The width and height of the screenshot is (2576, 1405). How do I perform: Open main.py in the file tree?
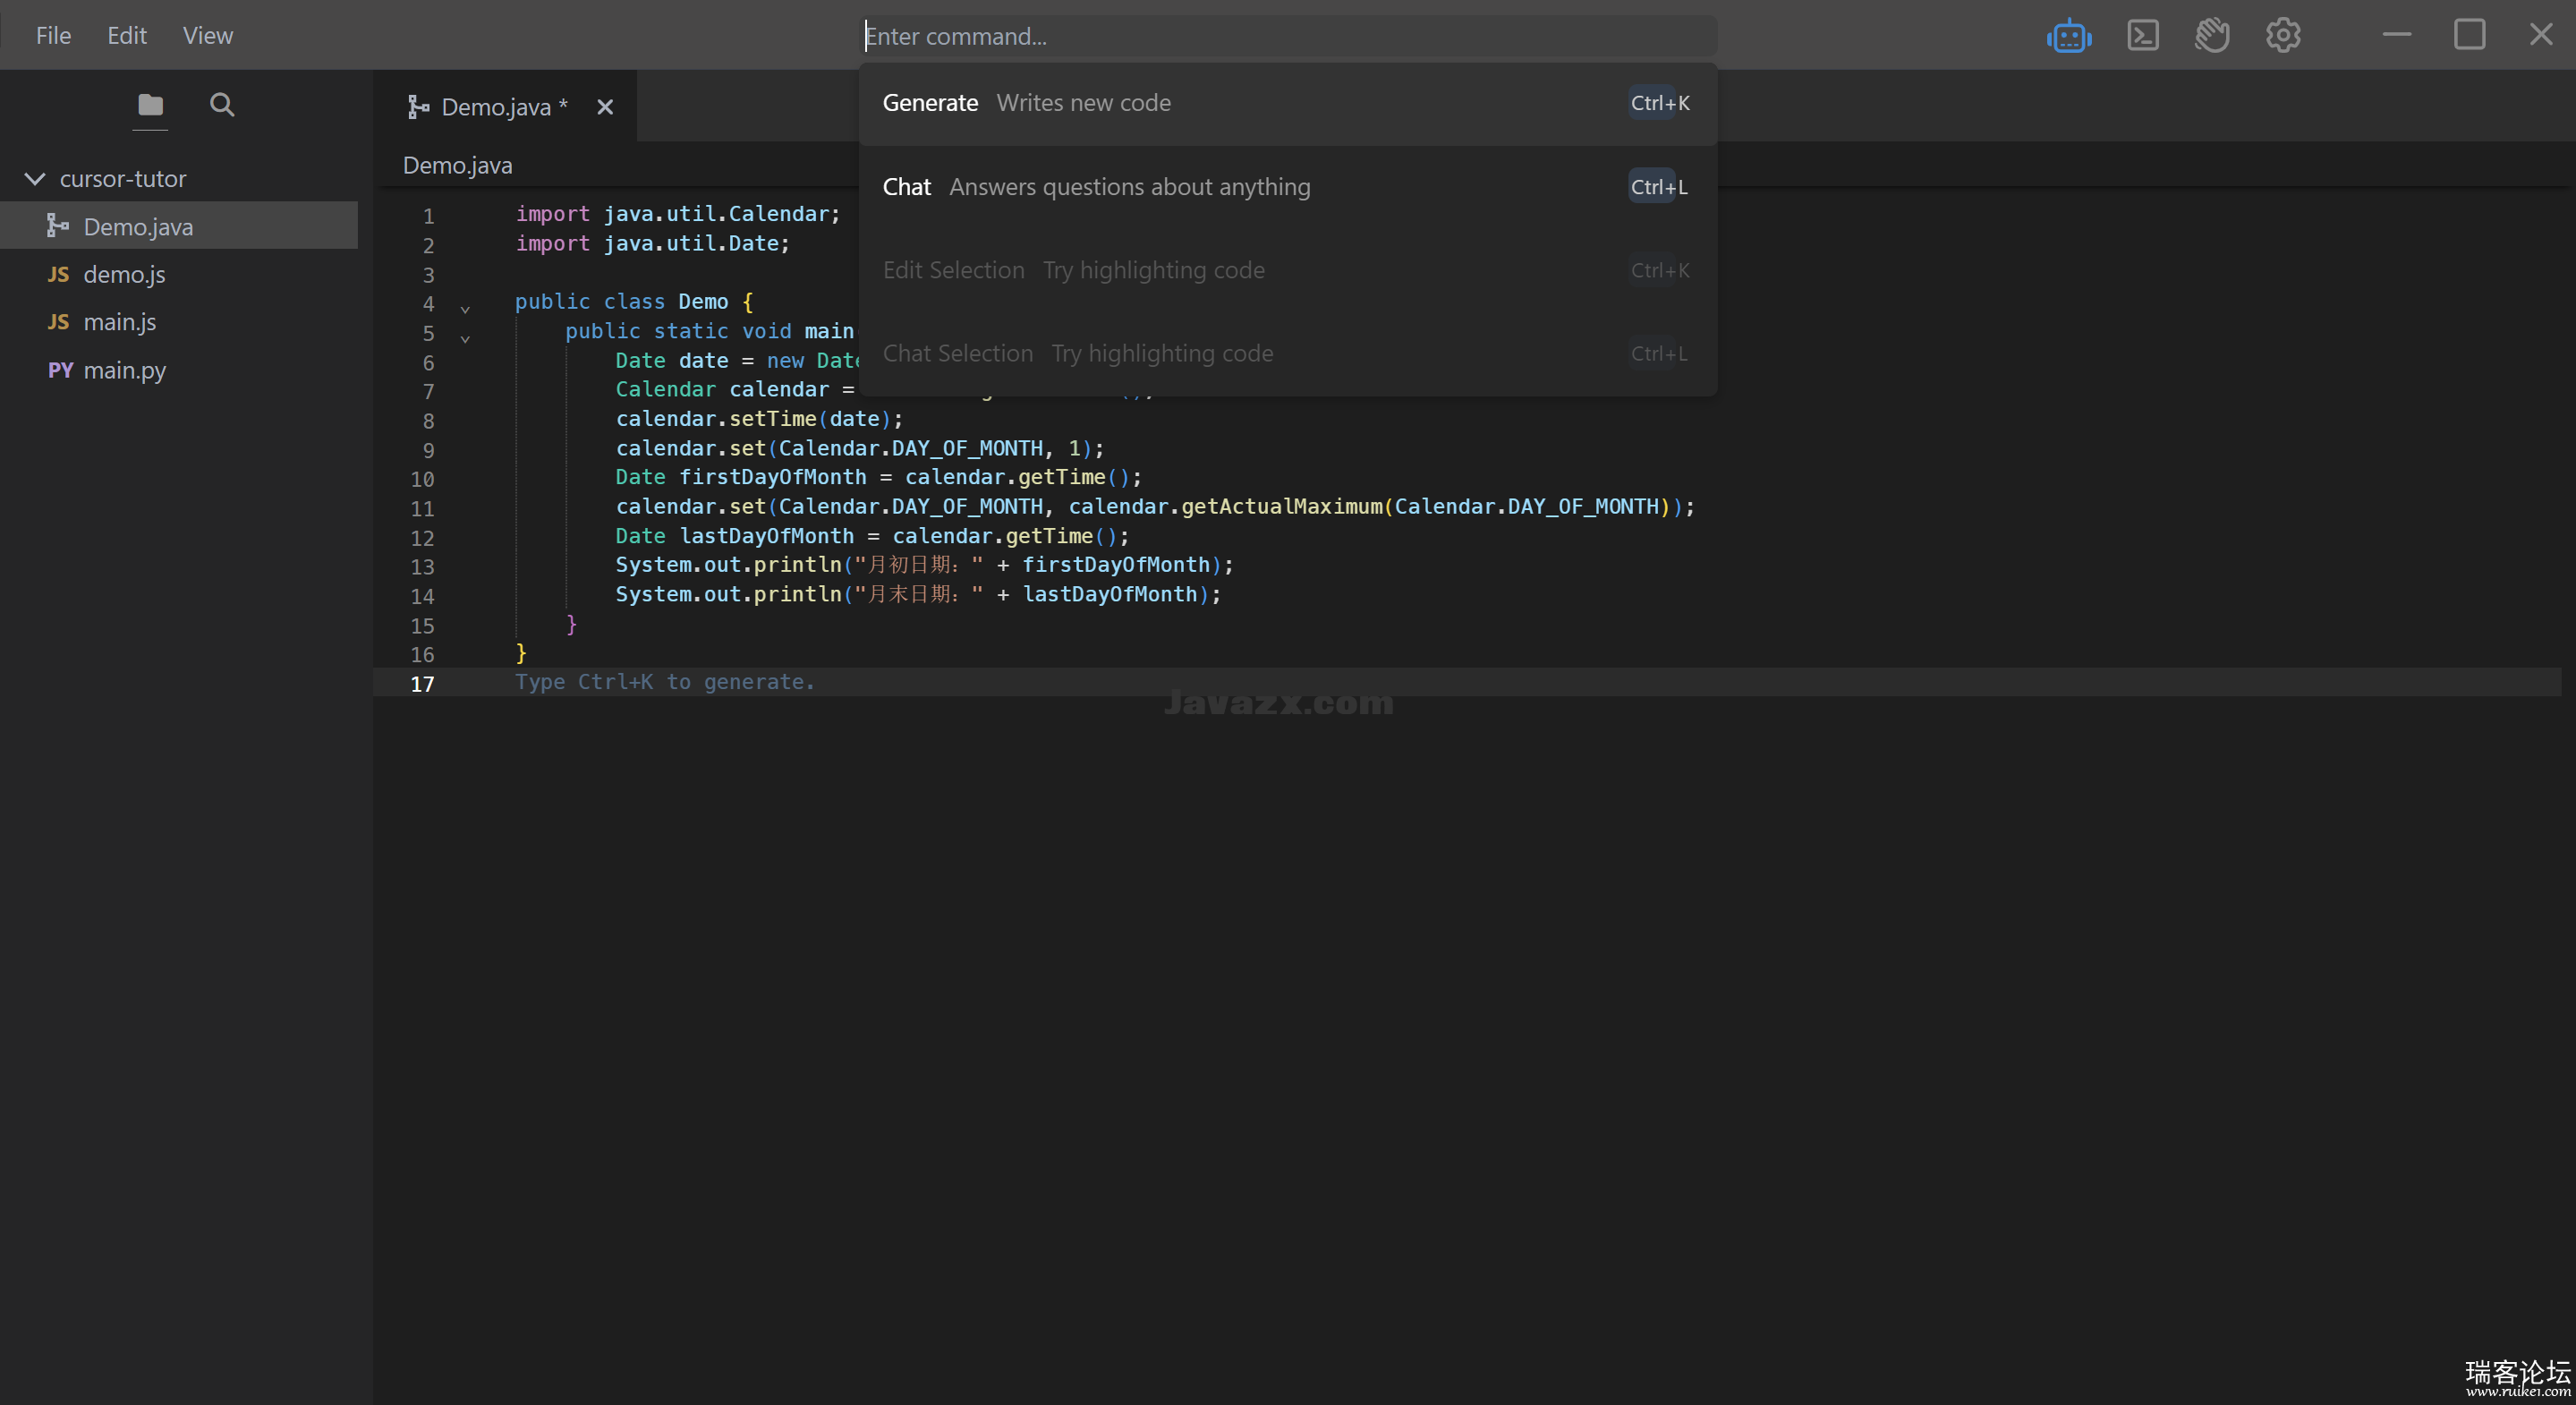coord(179,370)
